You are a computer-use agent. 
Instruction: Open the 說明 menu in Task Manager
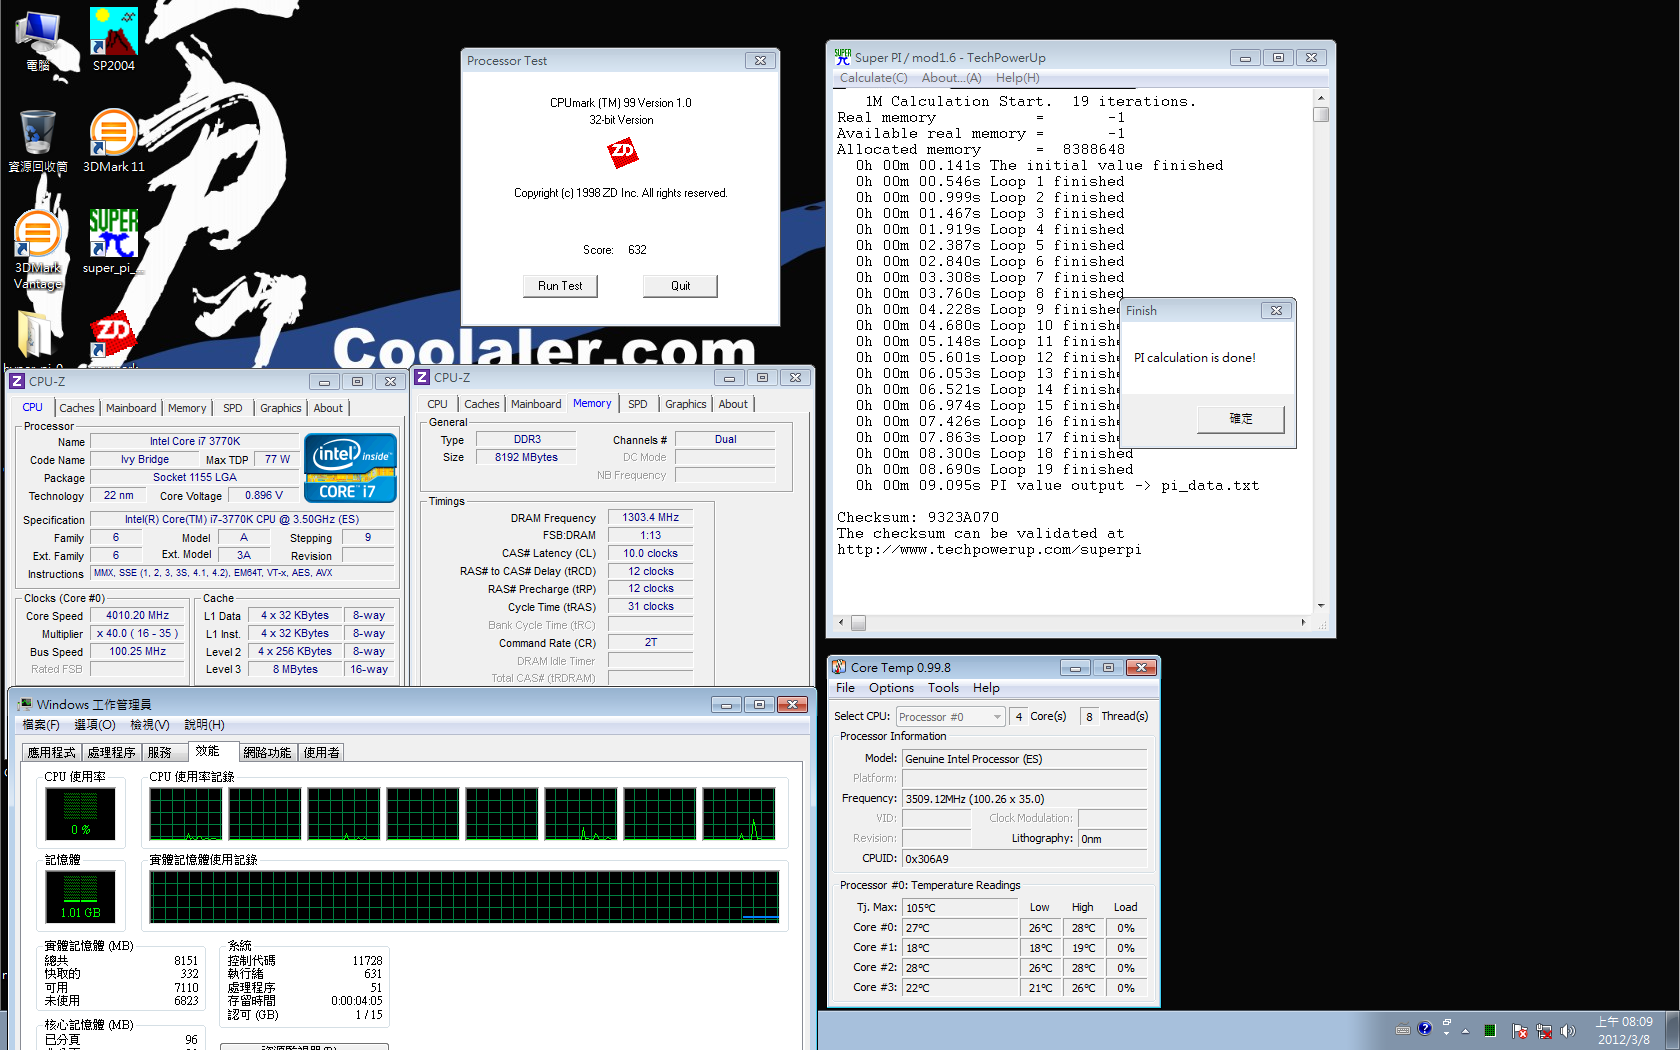click(x=205, y=725)
